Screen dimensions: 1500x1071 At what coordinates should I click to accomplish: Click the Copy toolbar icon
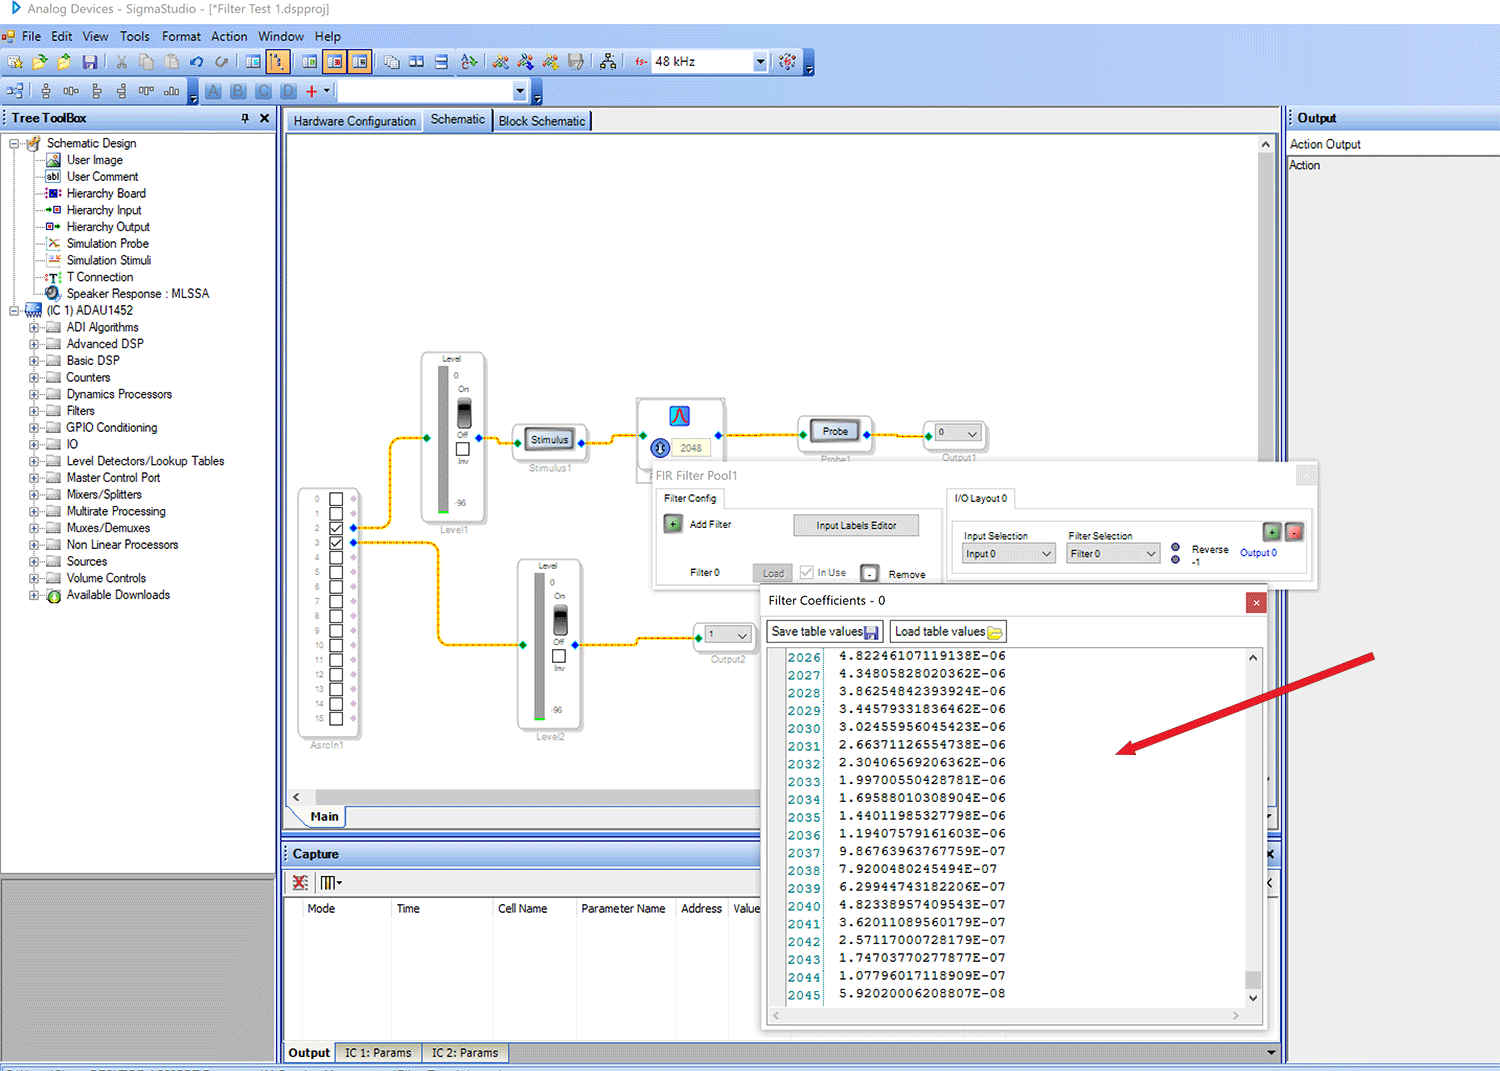point(147,62)
